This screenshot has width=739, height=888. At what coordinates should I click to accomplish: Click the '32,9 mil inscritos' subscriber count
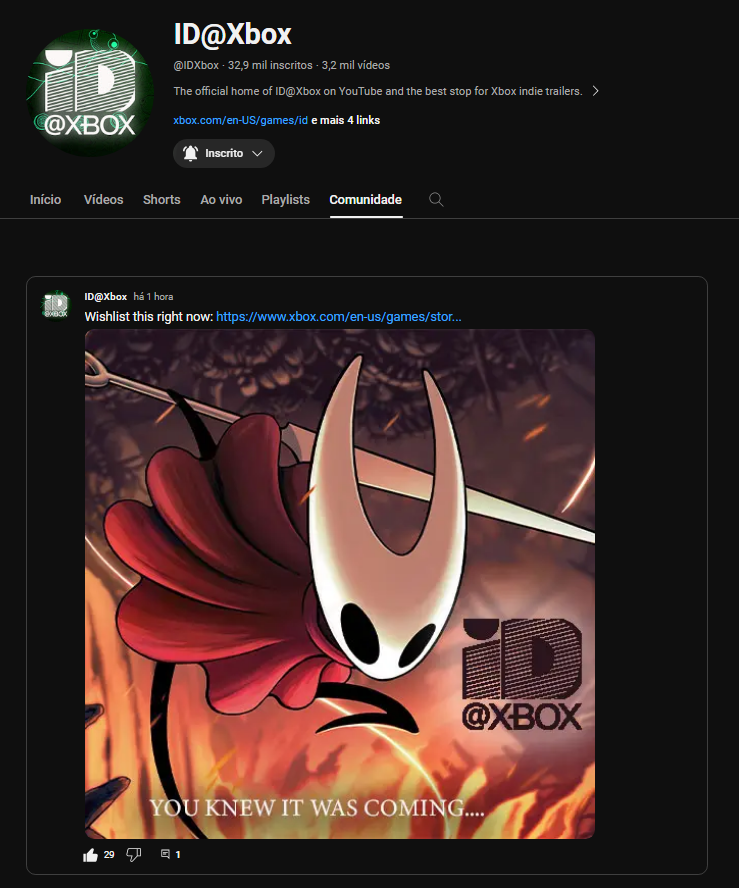pos(270,65)
